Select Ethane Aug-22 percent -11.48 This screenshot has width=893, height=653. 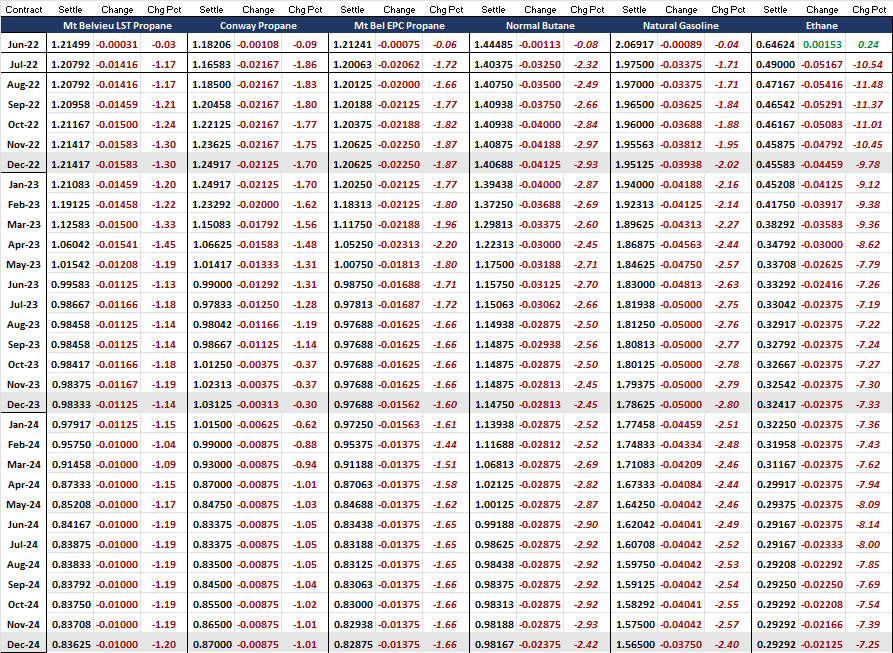[868, 84]
